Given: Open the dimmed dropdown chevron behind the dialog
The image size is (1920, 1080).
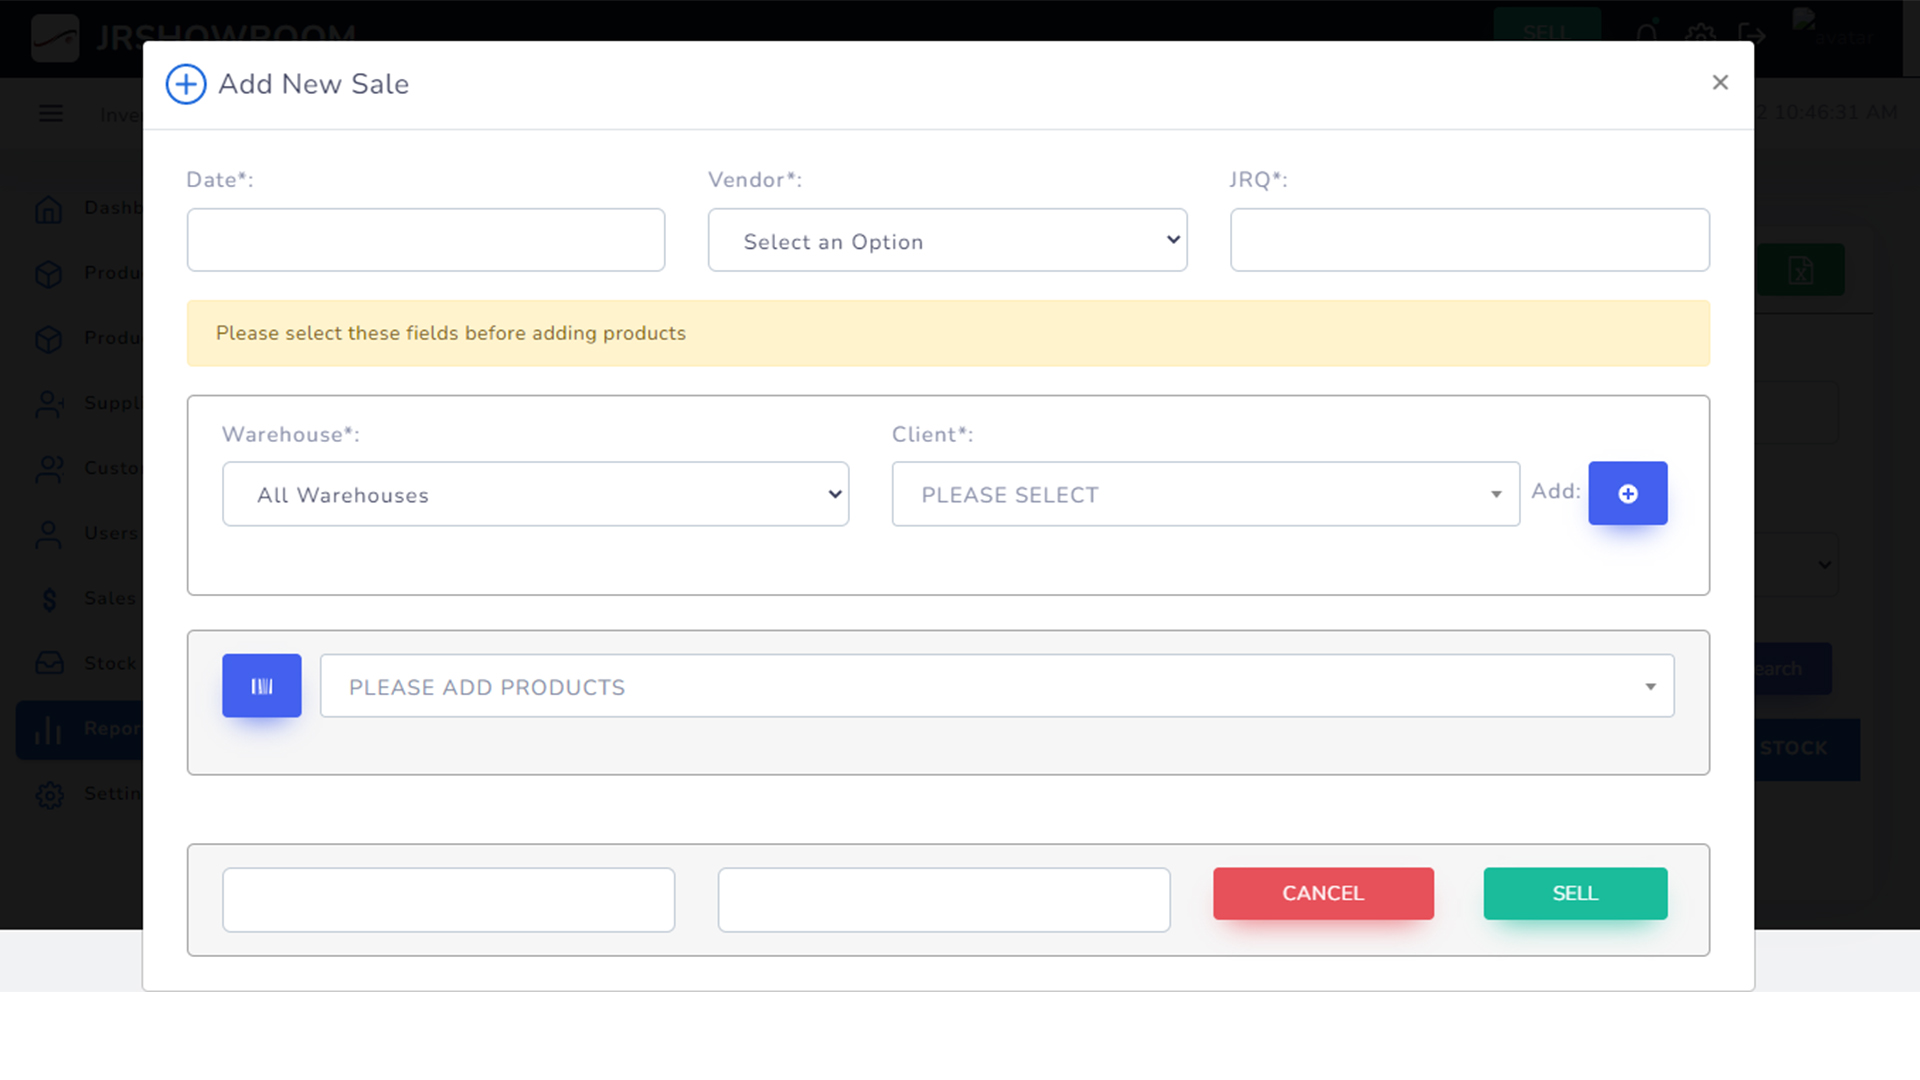Looking at the screenshot, I should (1824, 565).
